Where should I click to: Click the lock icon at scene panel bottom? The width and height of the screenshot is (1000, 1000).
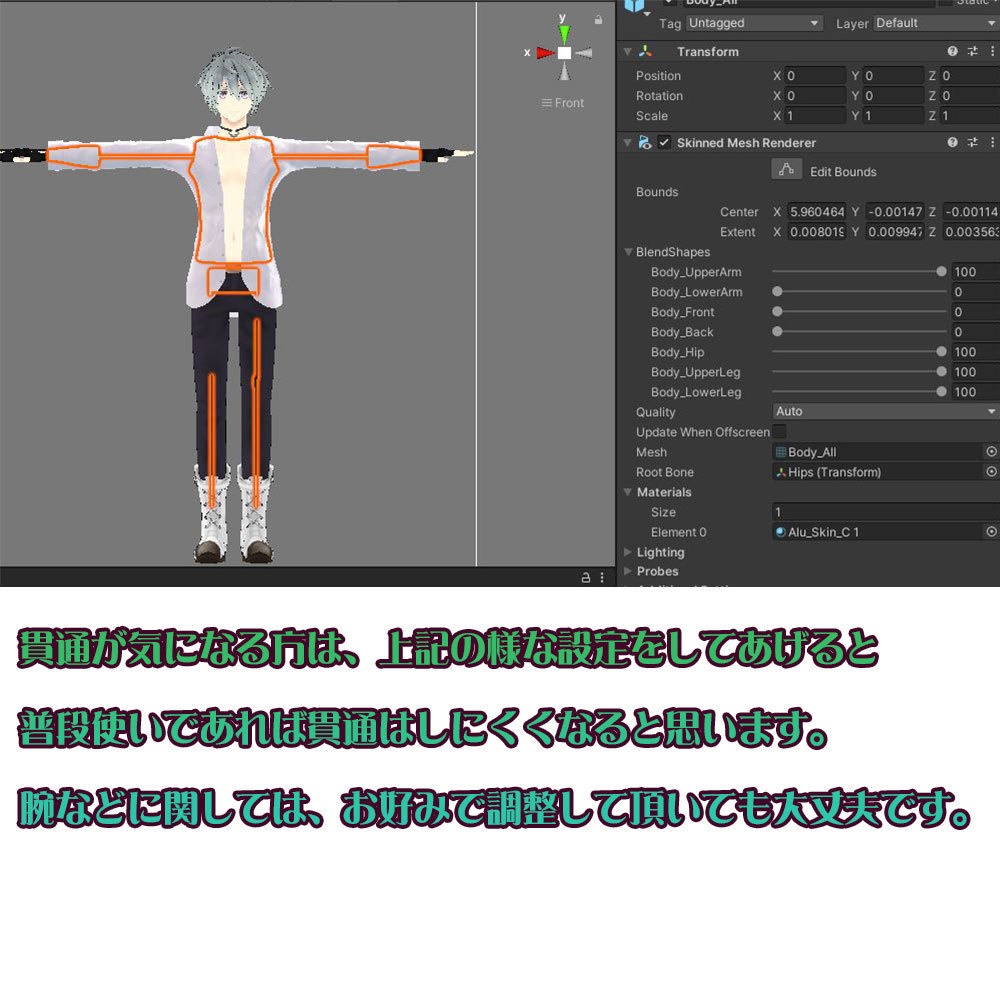(585, 577)
